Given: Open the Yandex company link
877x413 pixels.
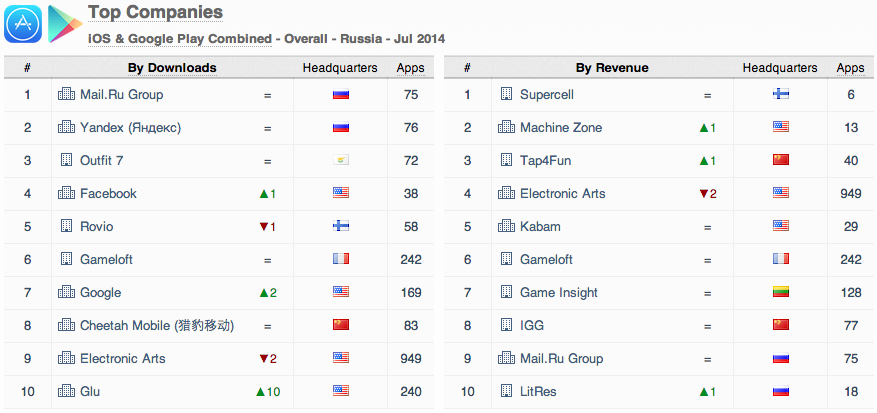Looking at the screenshot, I should 130,128.
